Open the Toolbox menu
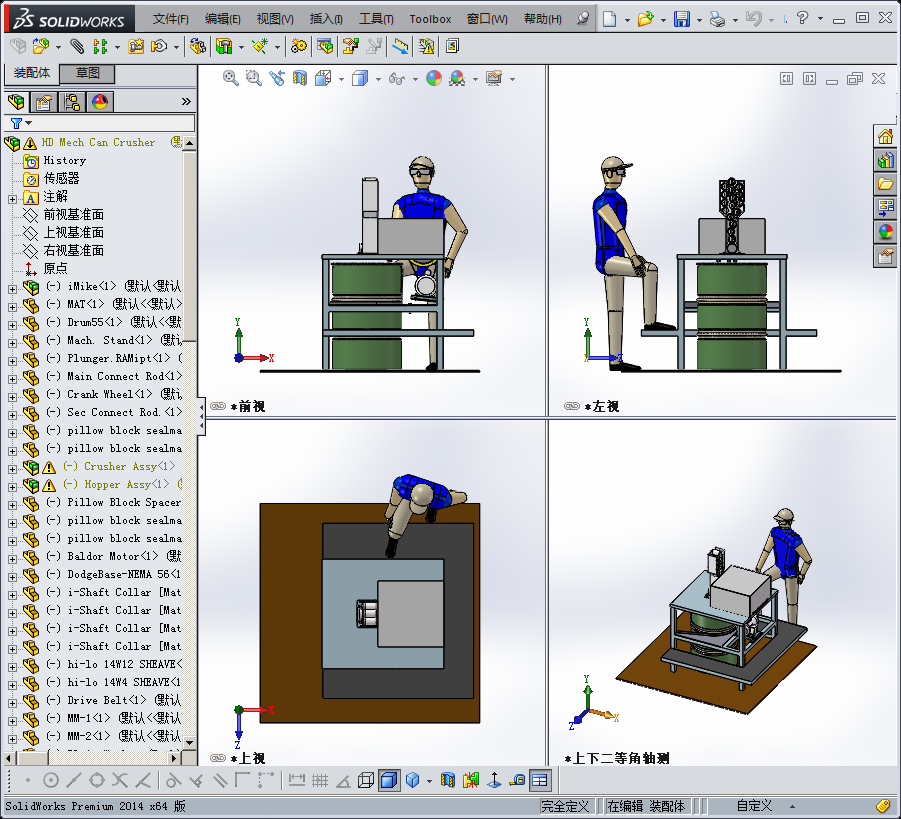Screen dimensions: 901x819 [x=430, y=19]
